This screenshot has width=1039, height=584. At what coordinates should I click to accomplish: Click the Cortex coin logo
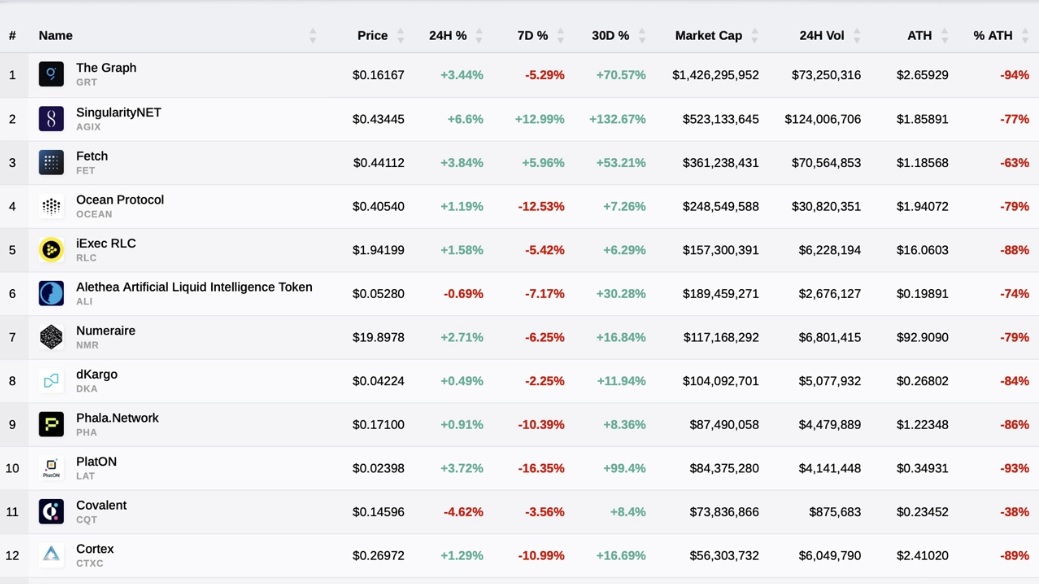click(x=51, y=555)
